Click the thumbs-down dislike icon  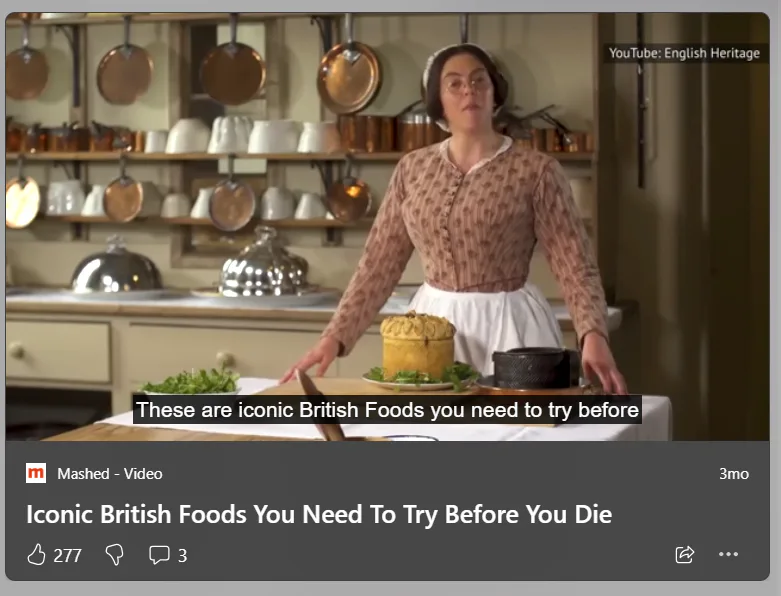[x=115, y=555]
